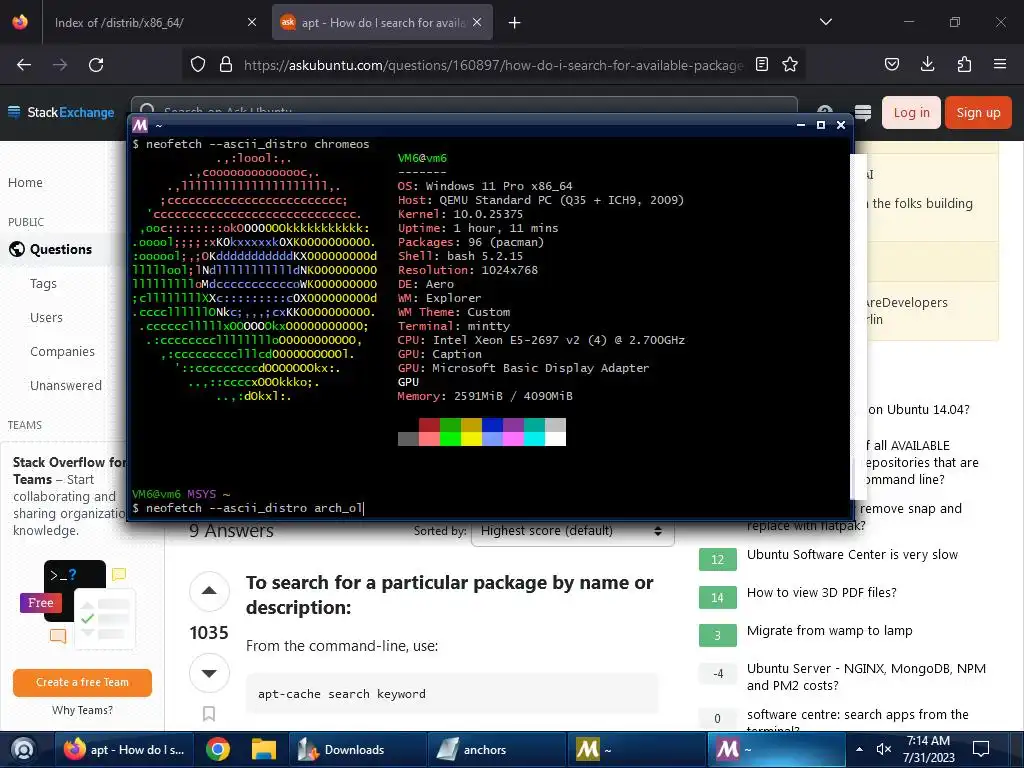The image size is (1024, 768).
Task: Click the cyan neofetch color block
Action: tap(534, 439)
